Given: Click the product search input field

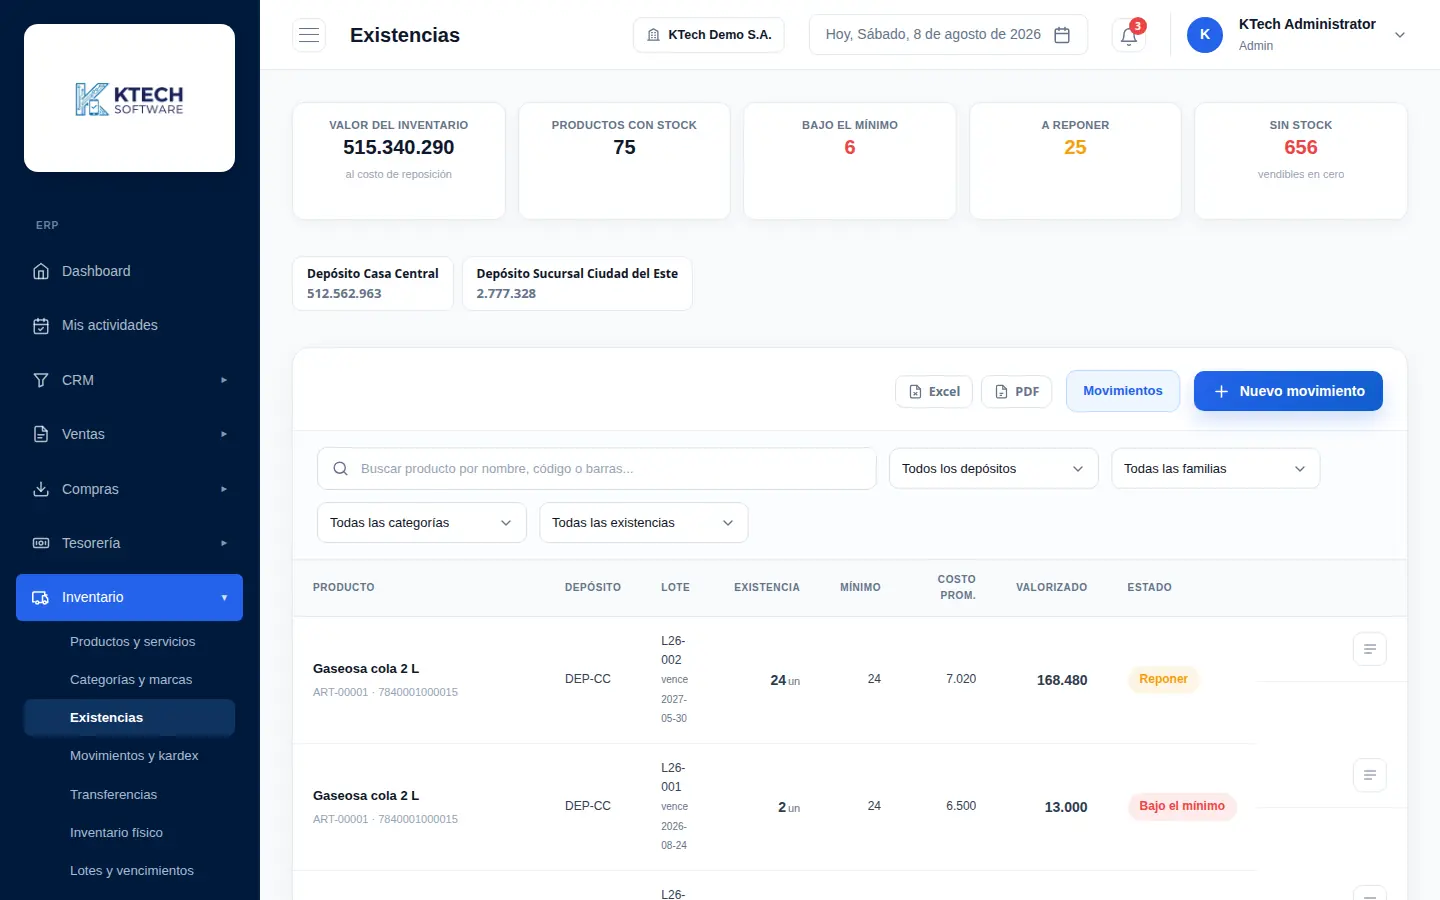Looking at the screenshot, I should pos(597,468).
